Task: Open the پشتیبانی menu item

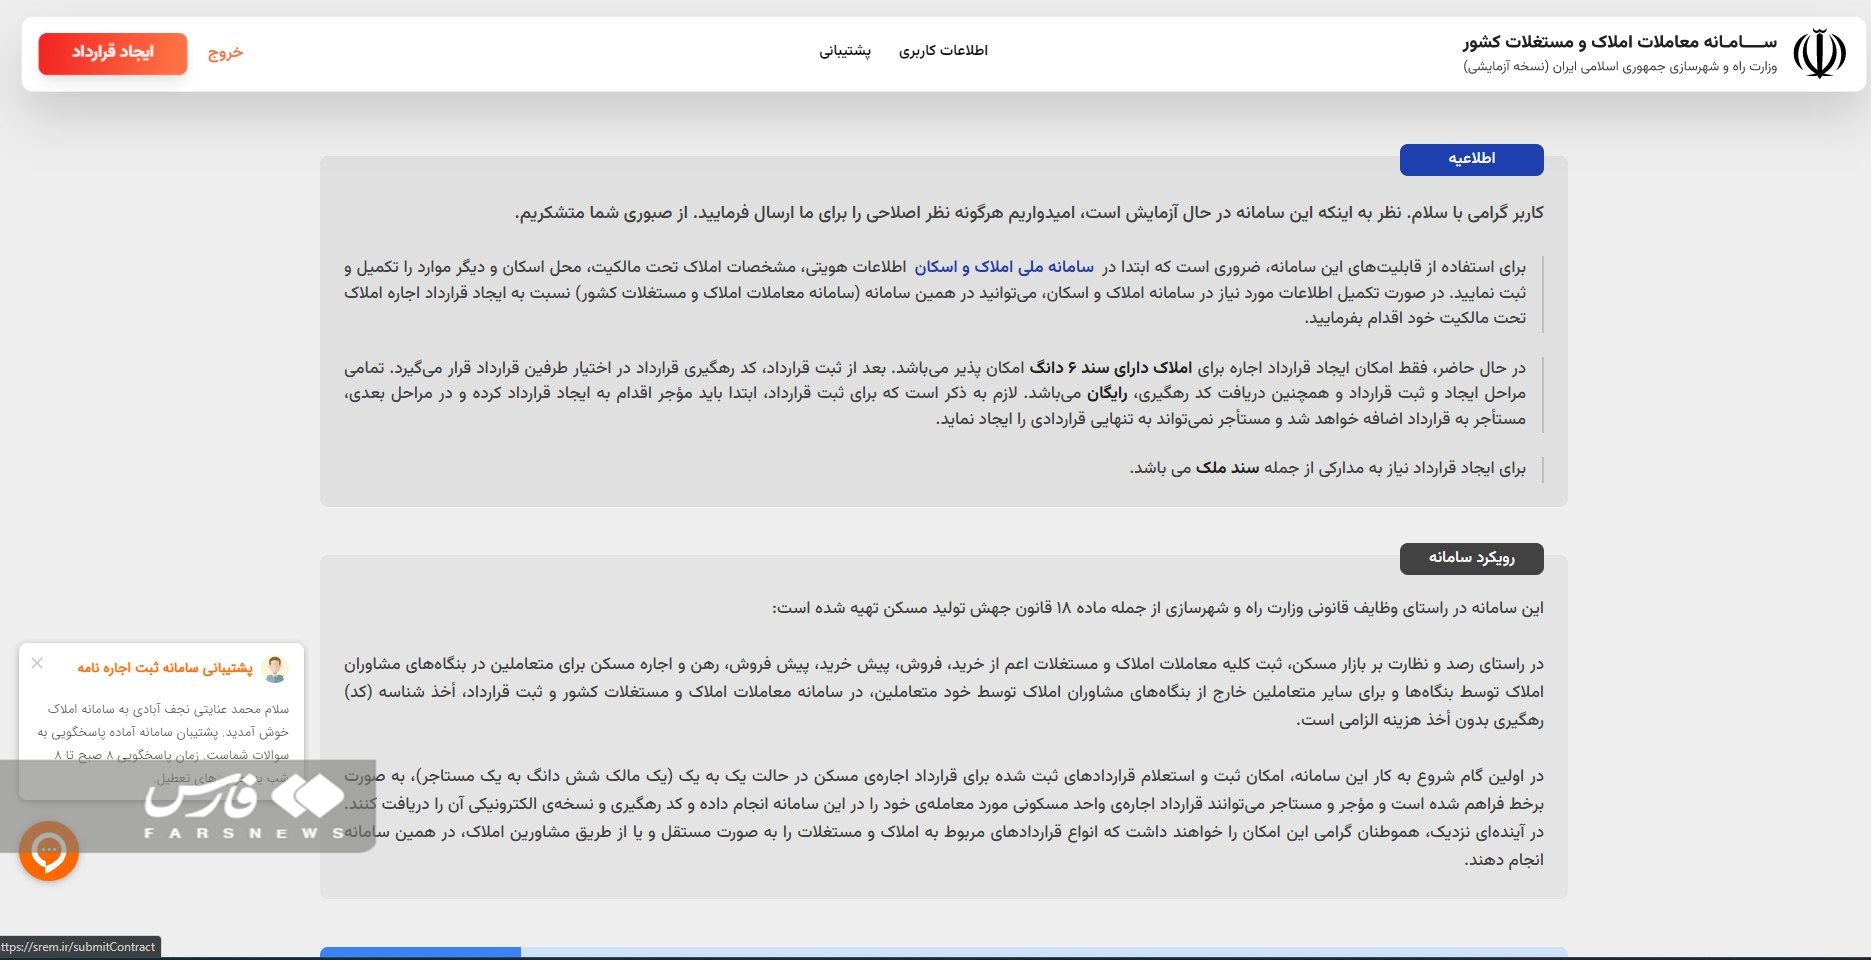Action: pos(845,51)
